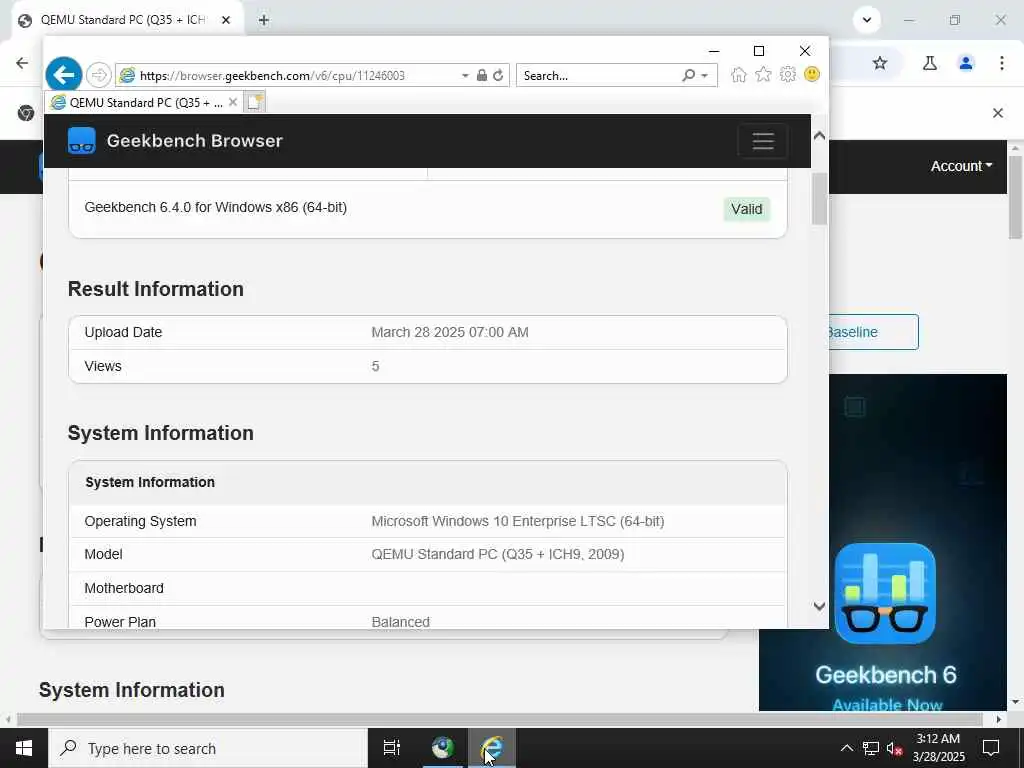This screenshot has width=1024, height=768.
Task: Click down arrow of IE page scrollbar
Action: tap(820, 607)
